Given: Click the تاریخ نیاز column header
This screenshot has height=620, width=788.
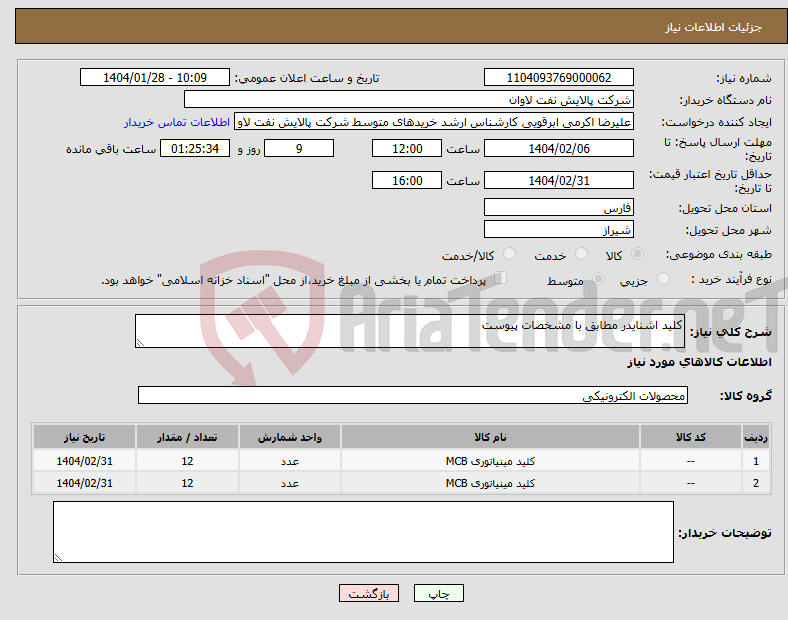Looking at the screenshot, I should 85,438.
